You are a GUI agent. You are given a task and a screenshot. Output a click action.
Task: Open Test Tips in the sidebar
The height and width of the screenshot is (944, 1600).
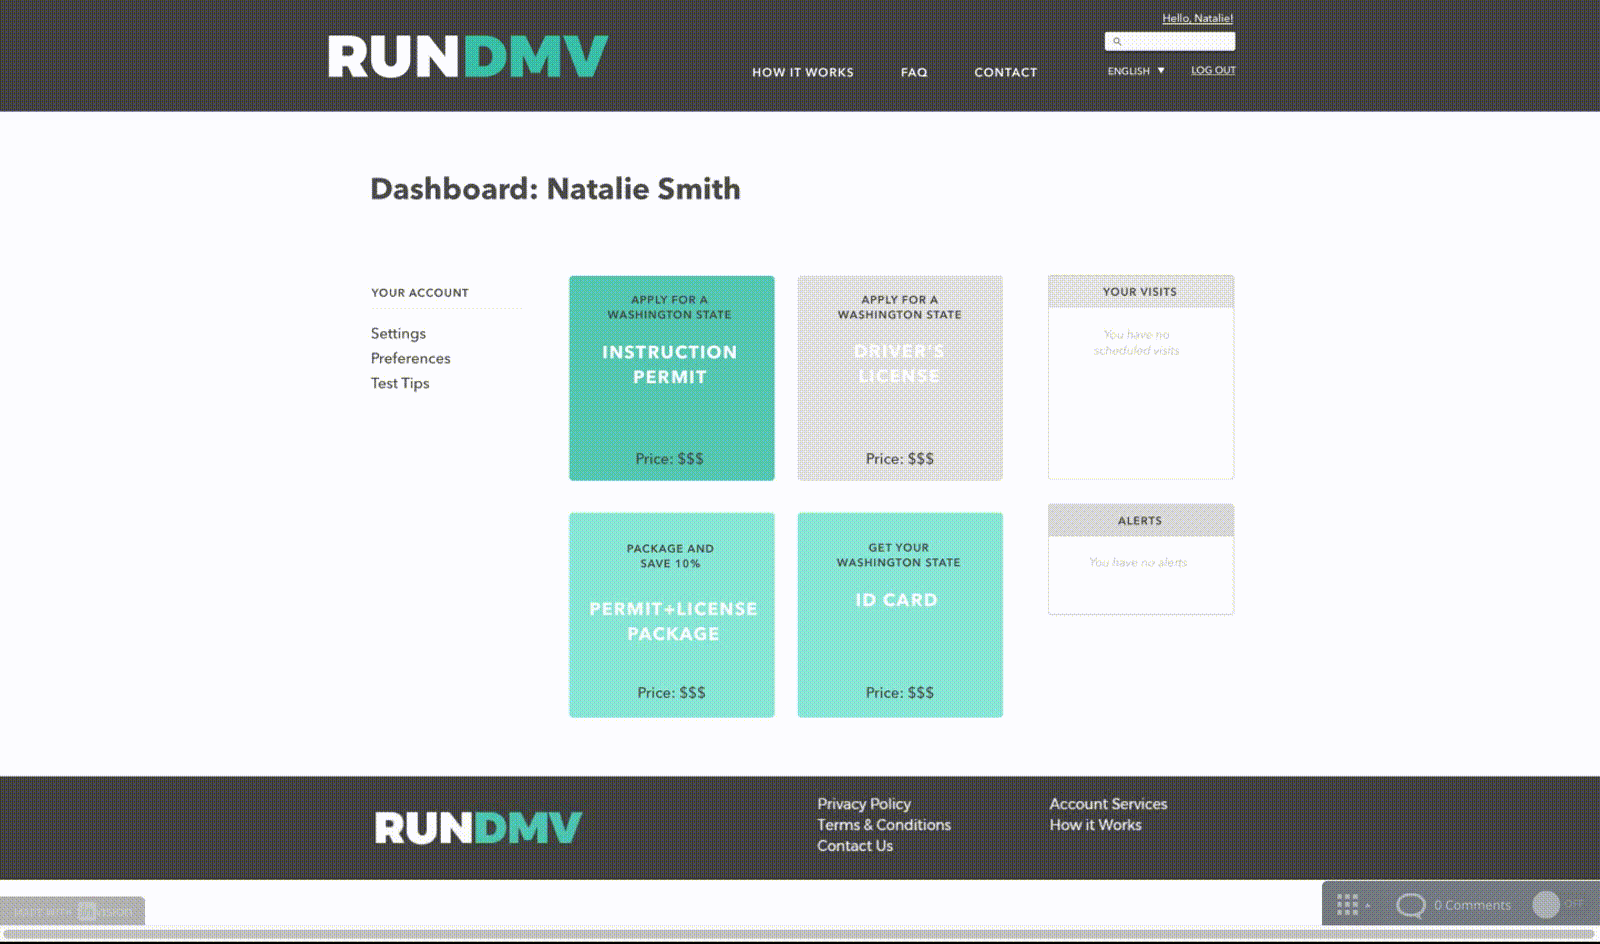(400, 383)
